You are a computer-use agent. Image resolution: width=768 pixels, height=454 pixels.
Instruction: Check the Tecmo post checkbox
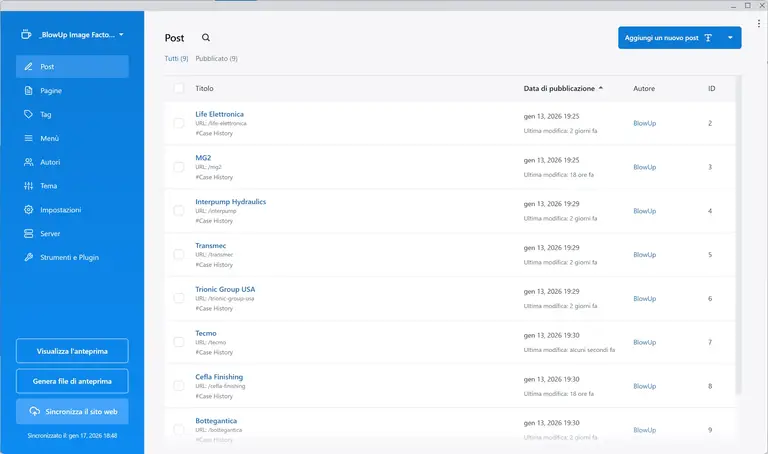(x=179, y=342)
